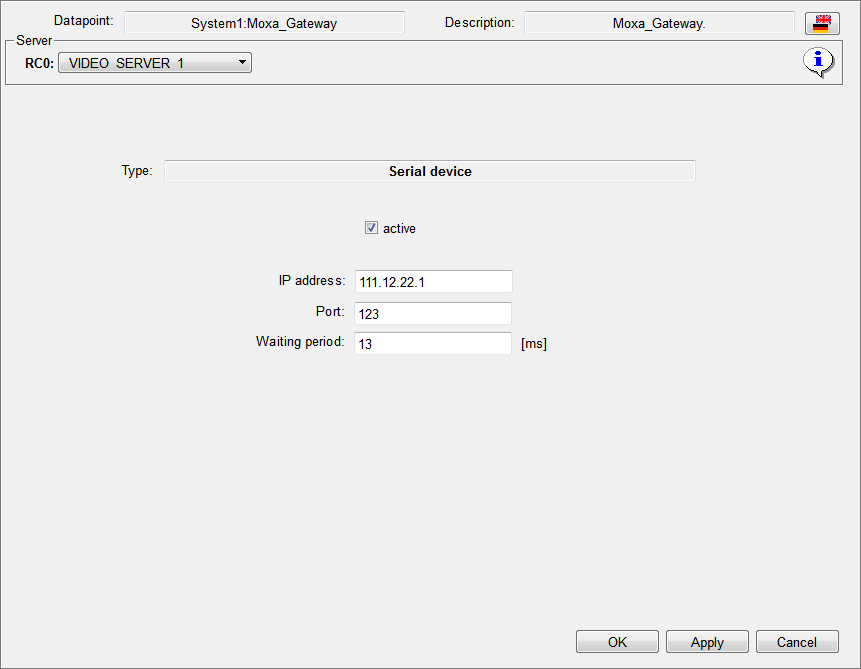Toggle the active checkbox

click(371, 228)
